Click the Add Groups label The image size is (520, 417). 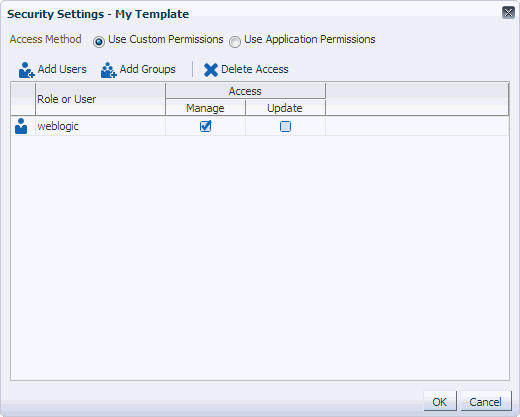[148, 69]
